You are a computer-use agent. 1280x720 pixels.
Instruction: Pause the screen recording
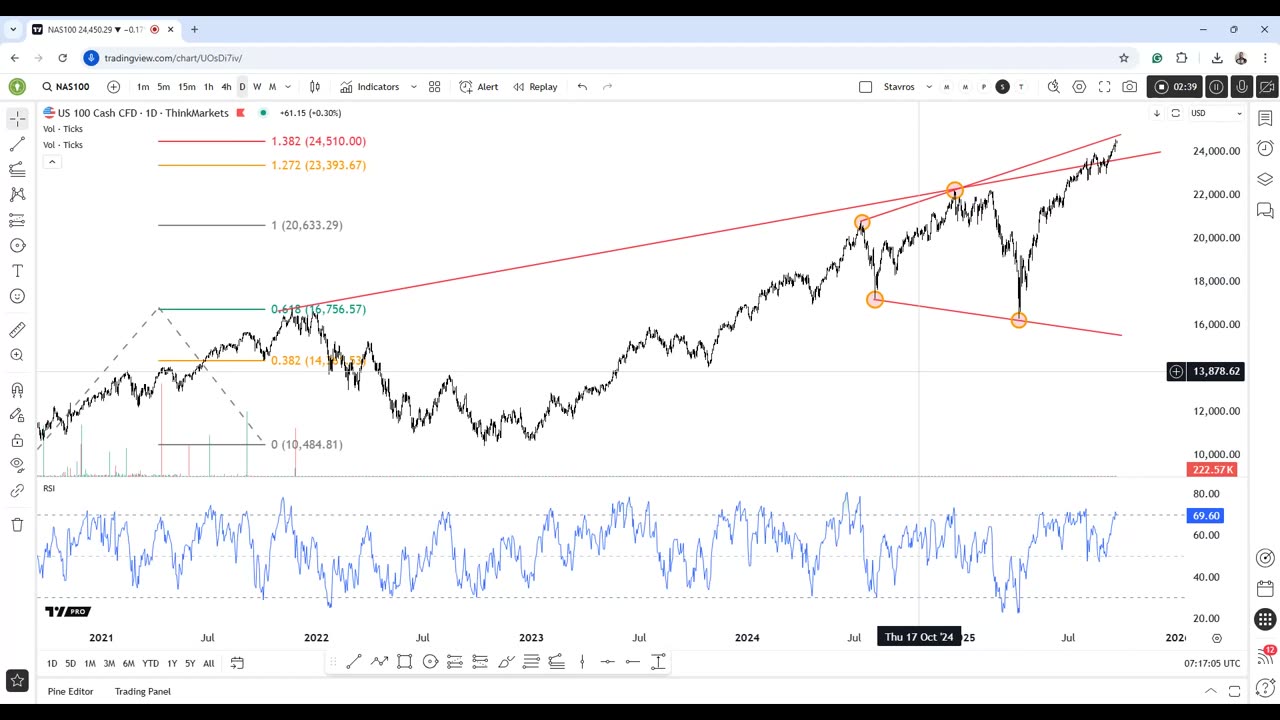(x=1216, y=87)
